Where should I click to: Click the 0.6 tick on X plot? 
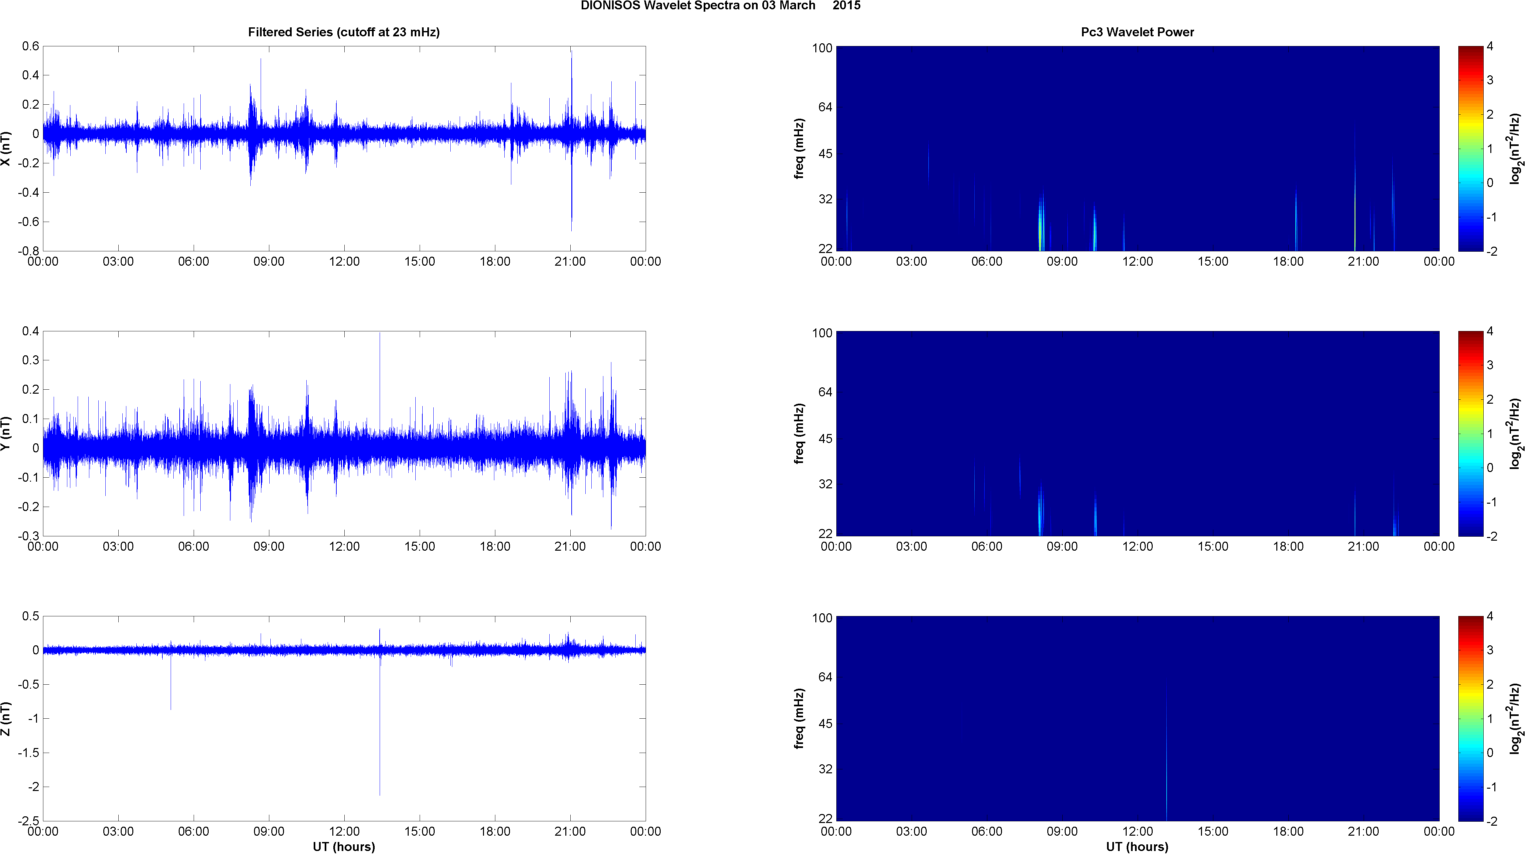point(30,46)
